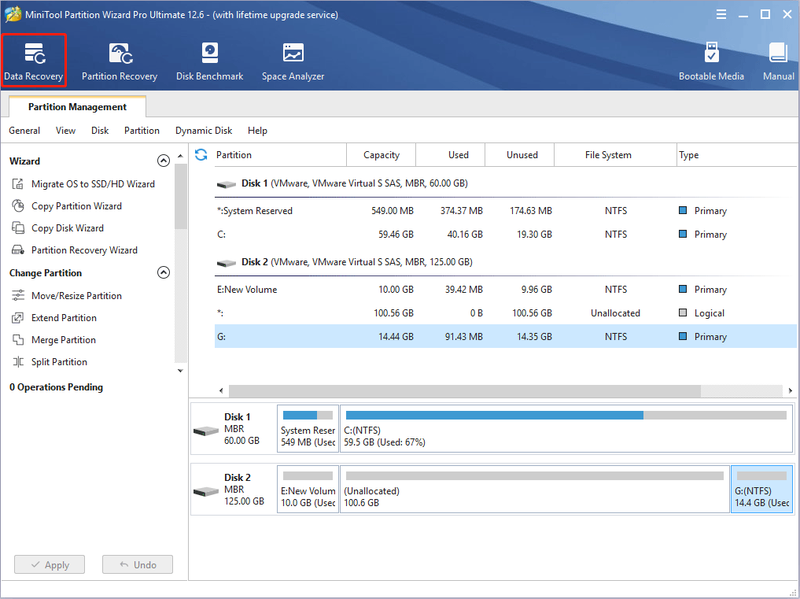Switch to the Partition Management tab
Viewport: 800px width, 599px height.
[x=77, y=107]
